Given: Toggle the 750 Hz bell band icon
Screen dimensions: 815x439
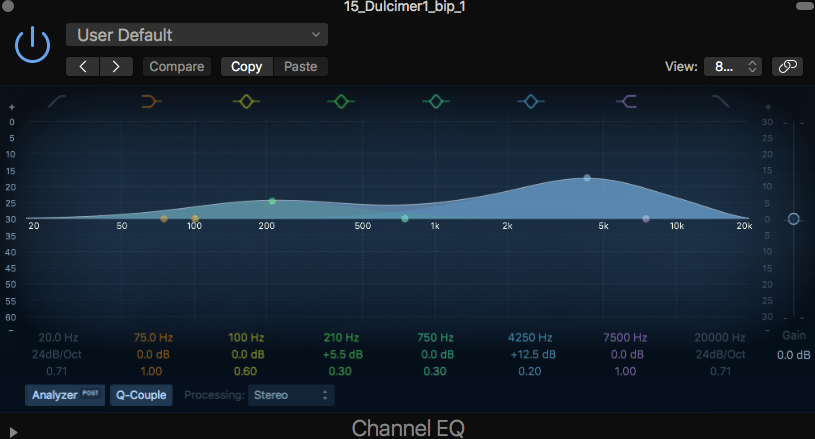Looking at the screenshot, I should click(435, 101).
